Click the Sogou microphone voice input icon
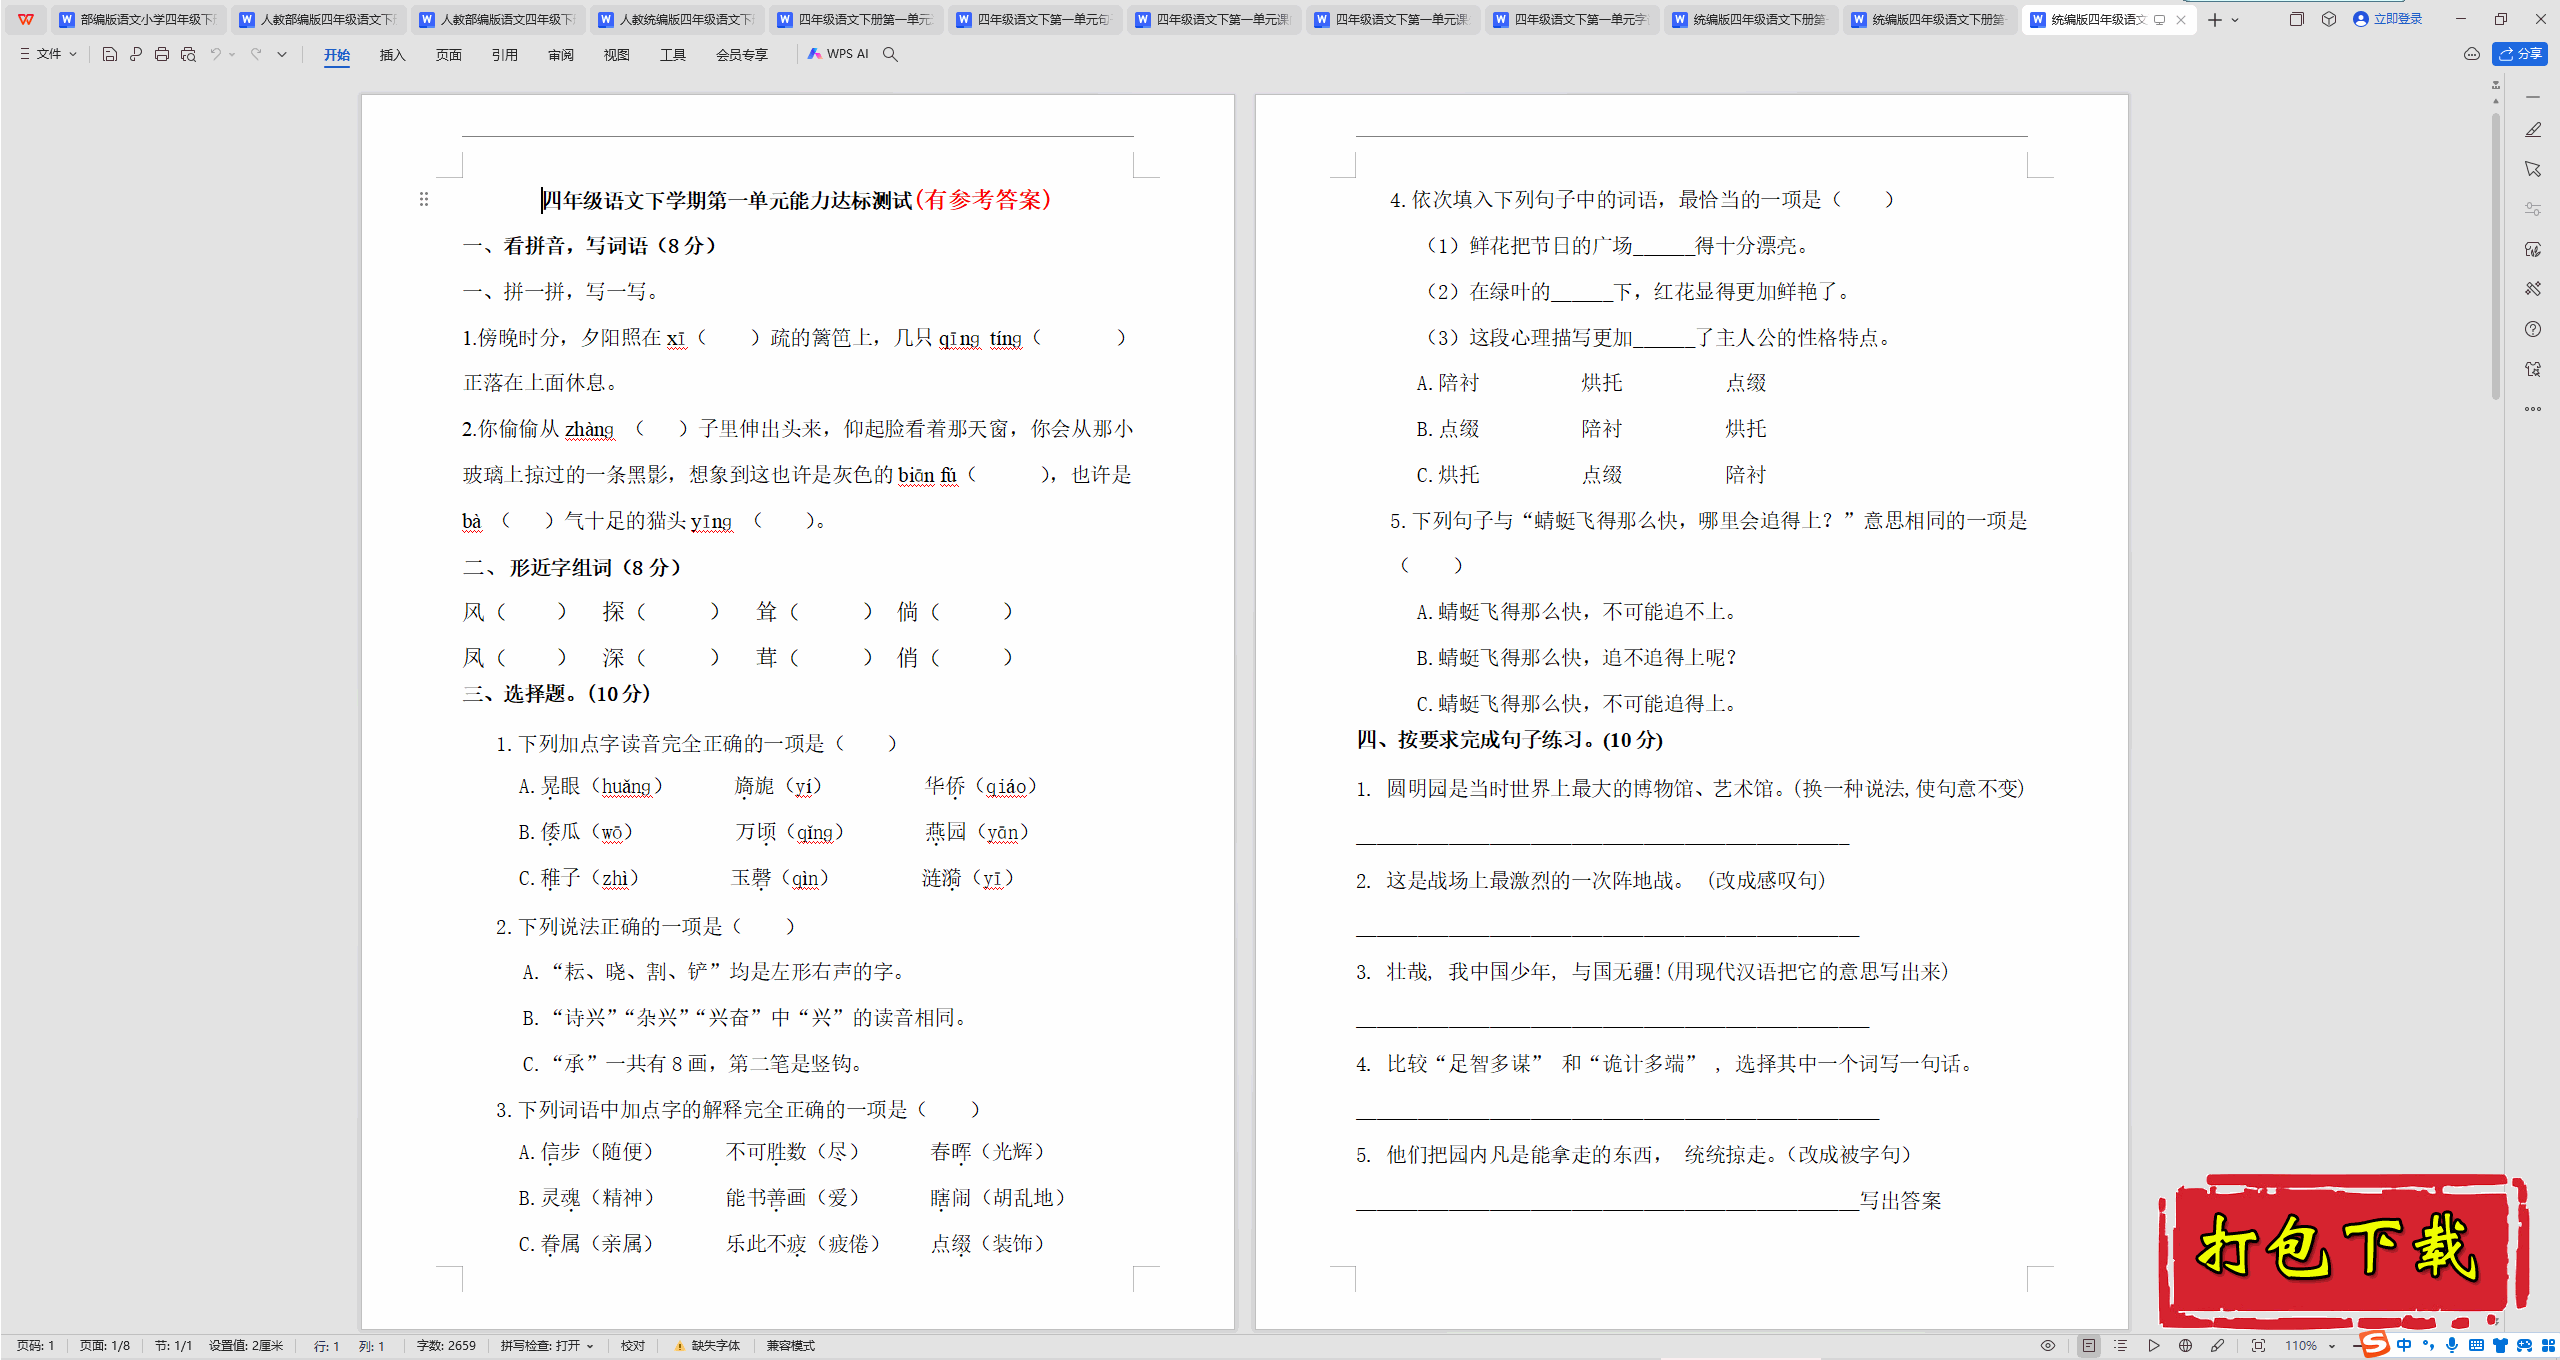2560x1360 pixels. tap(2451, 1346)
